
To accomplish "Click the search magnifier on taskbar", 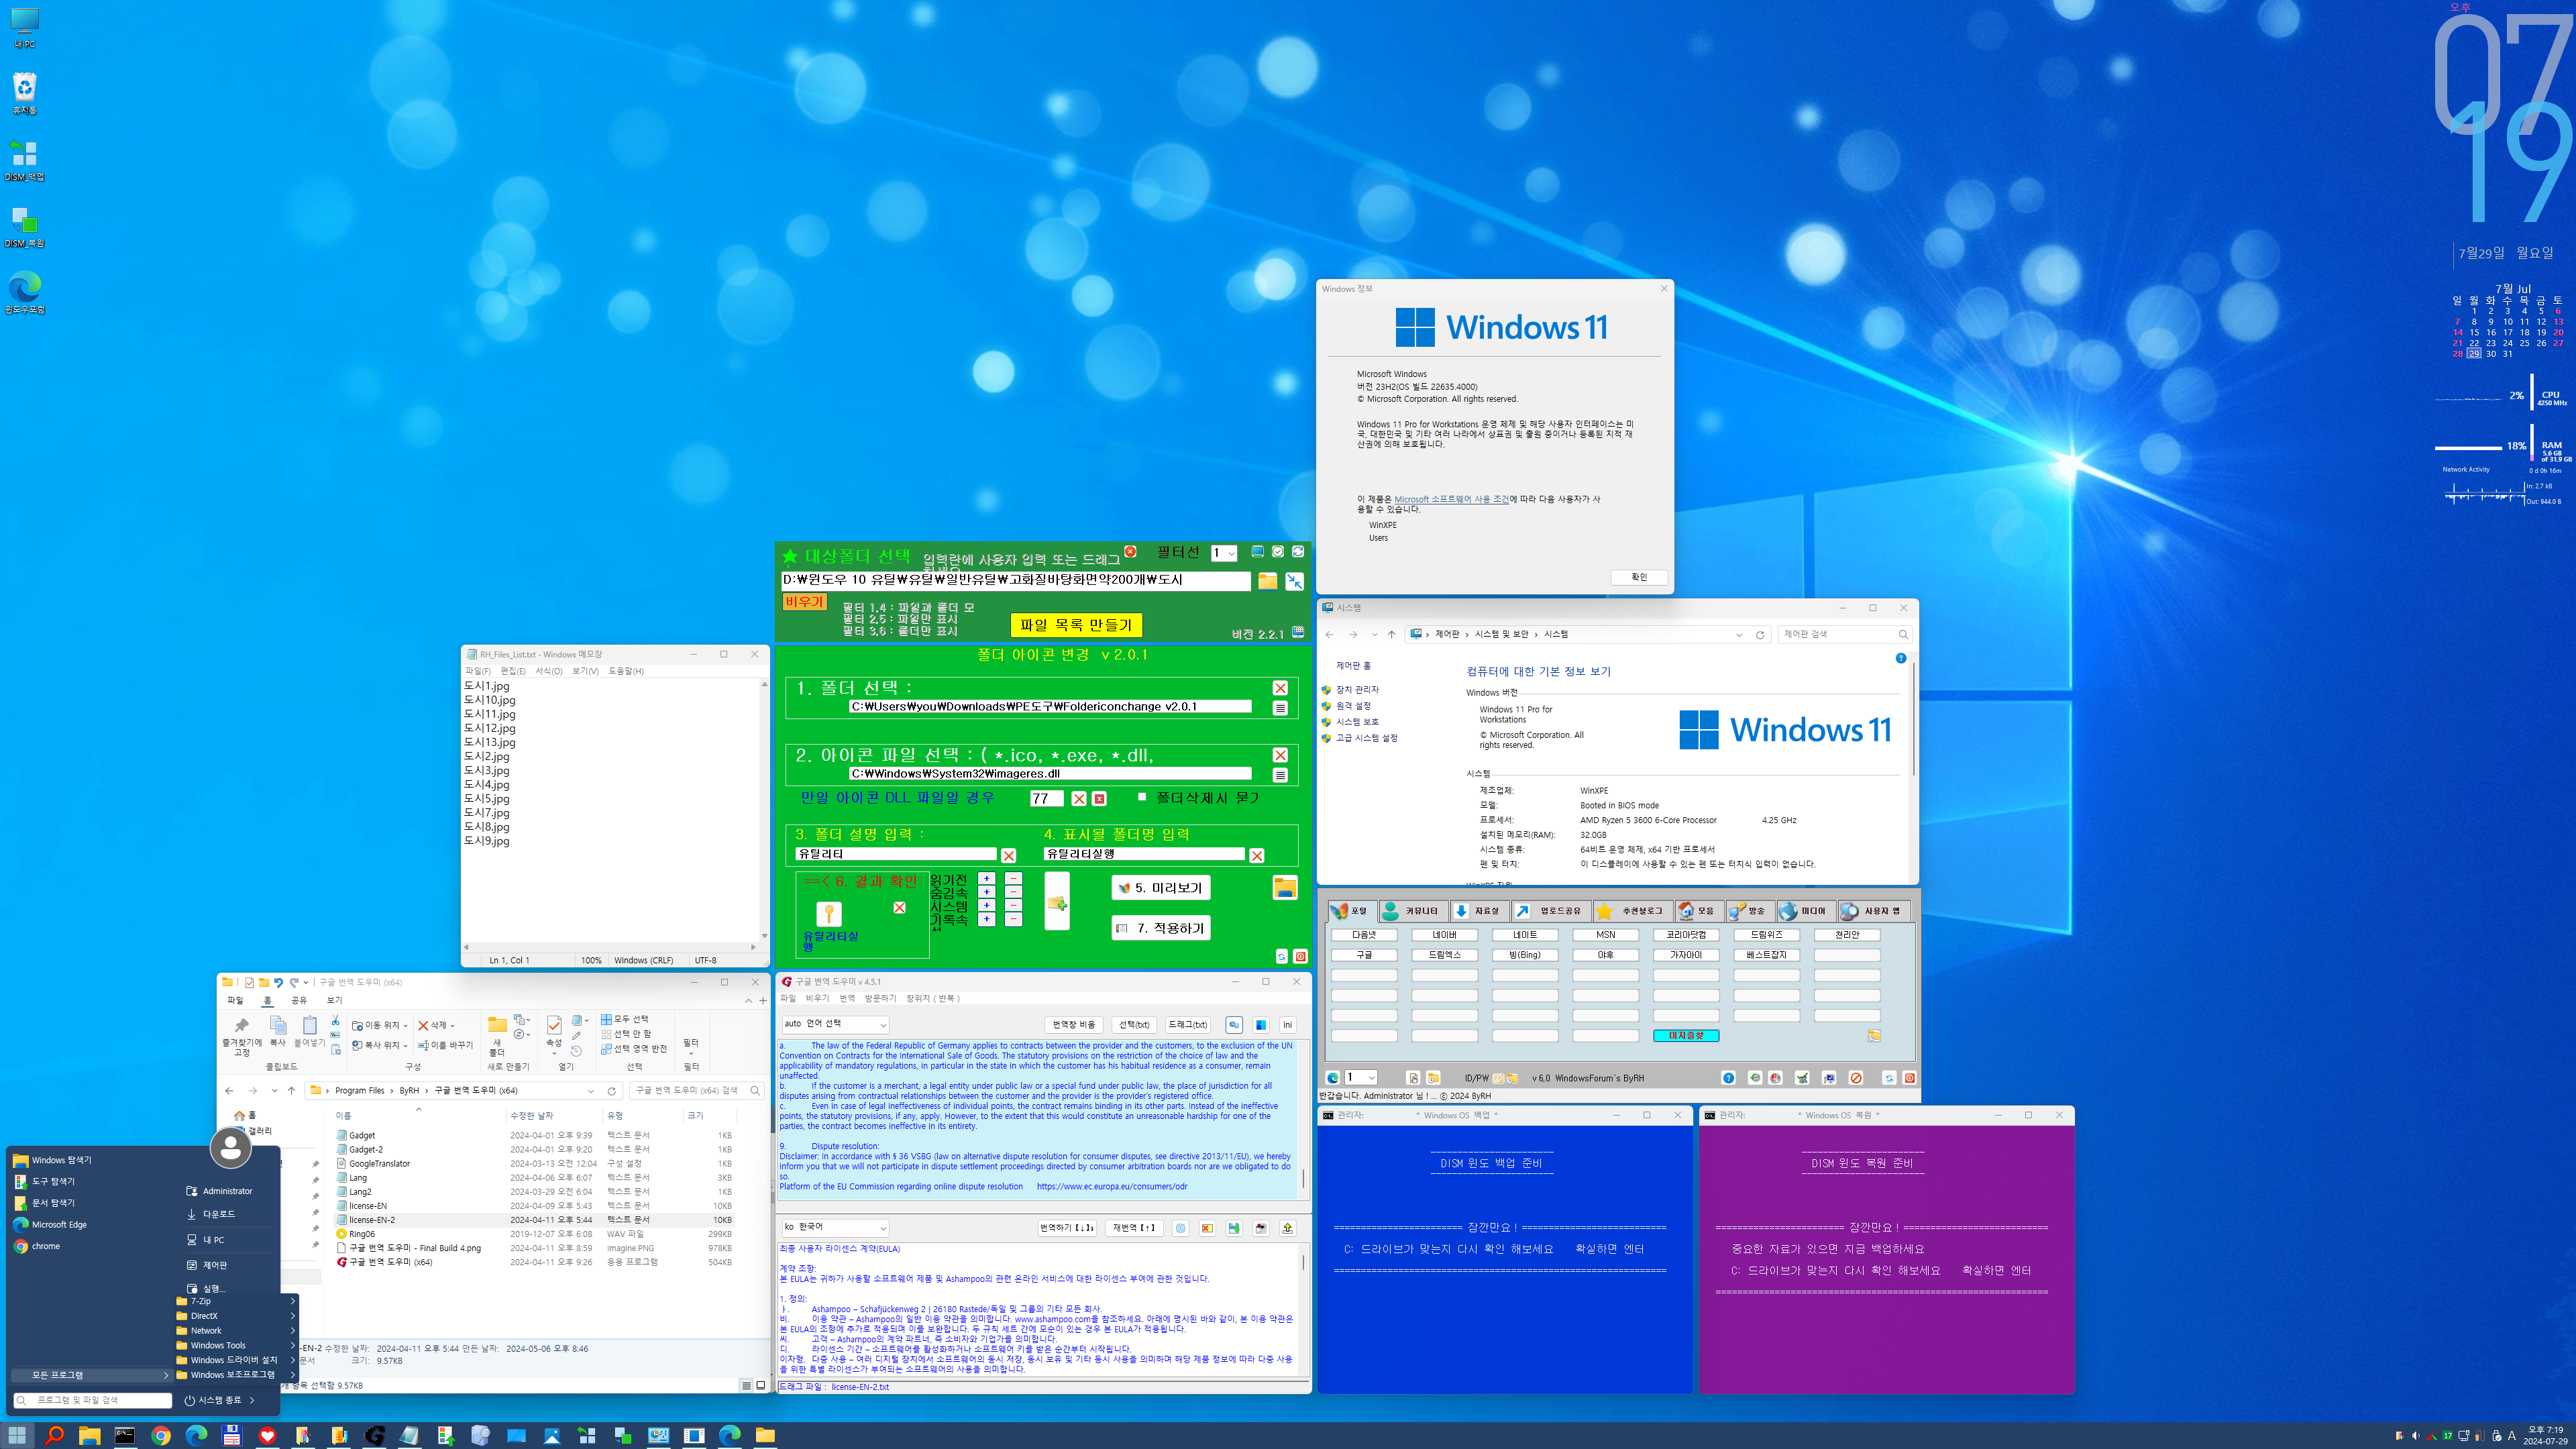I will tap(54, 1435).
